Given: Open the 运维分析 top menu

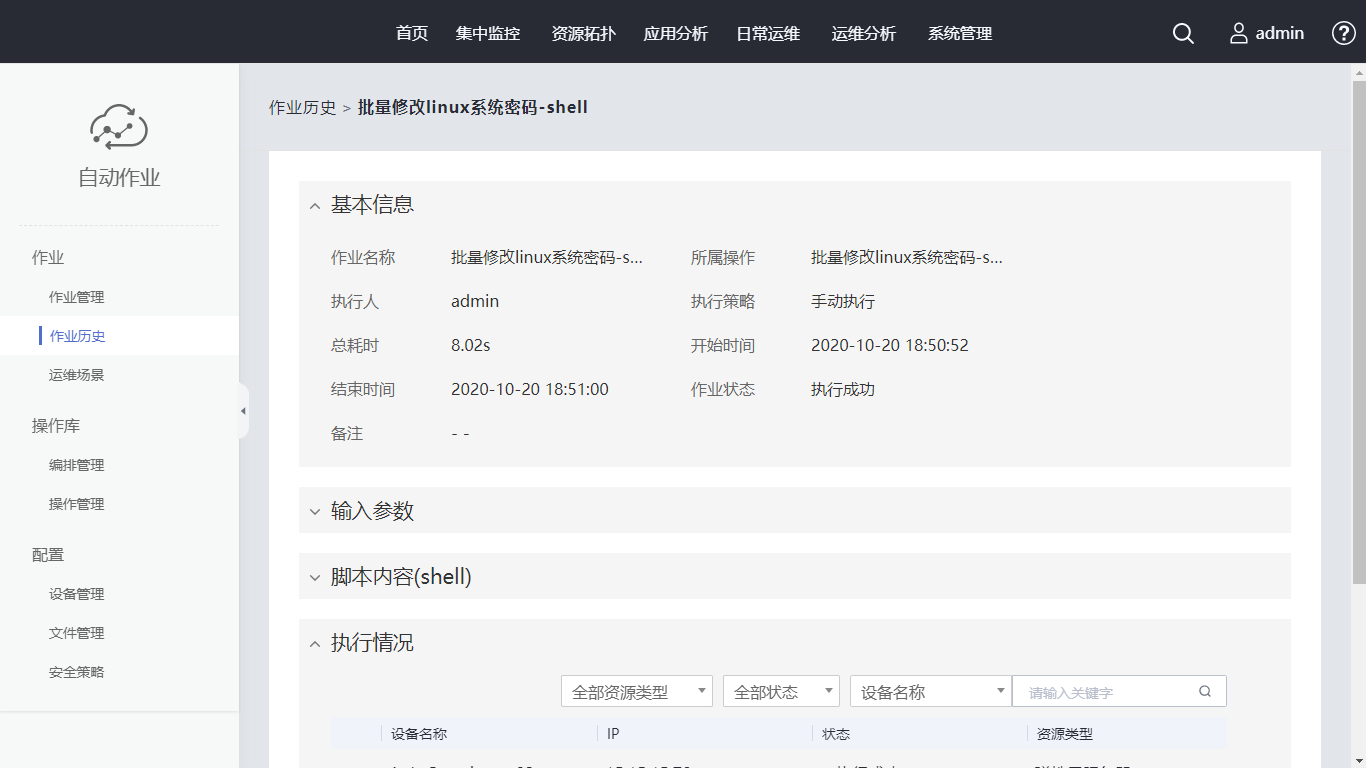Looking at the screenshot, I should (x=864, y=33).
